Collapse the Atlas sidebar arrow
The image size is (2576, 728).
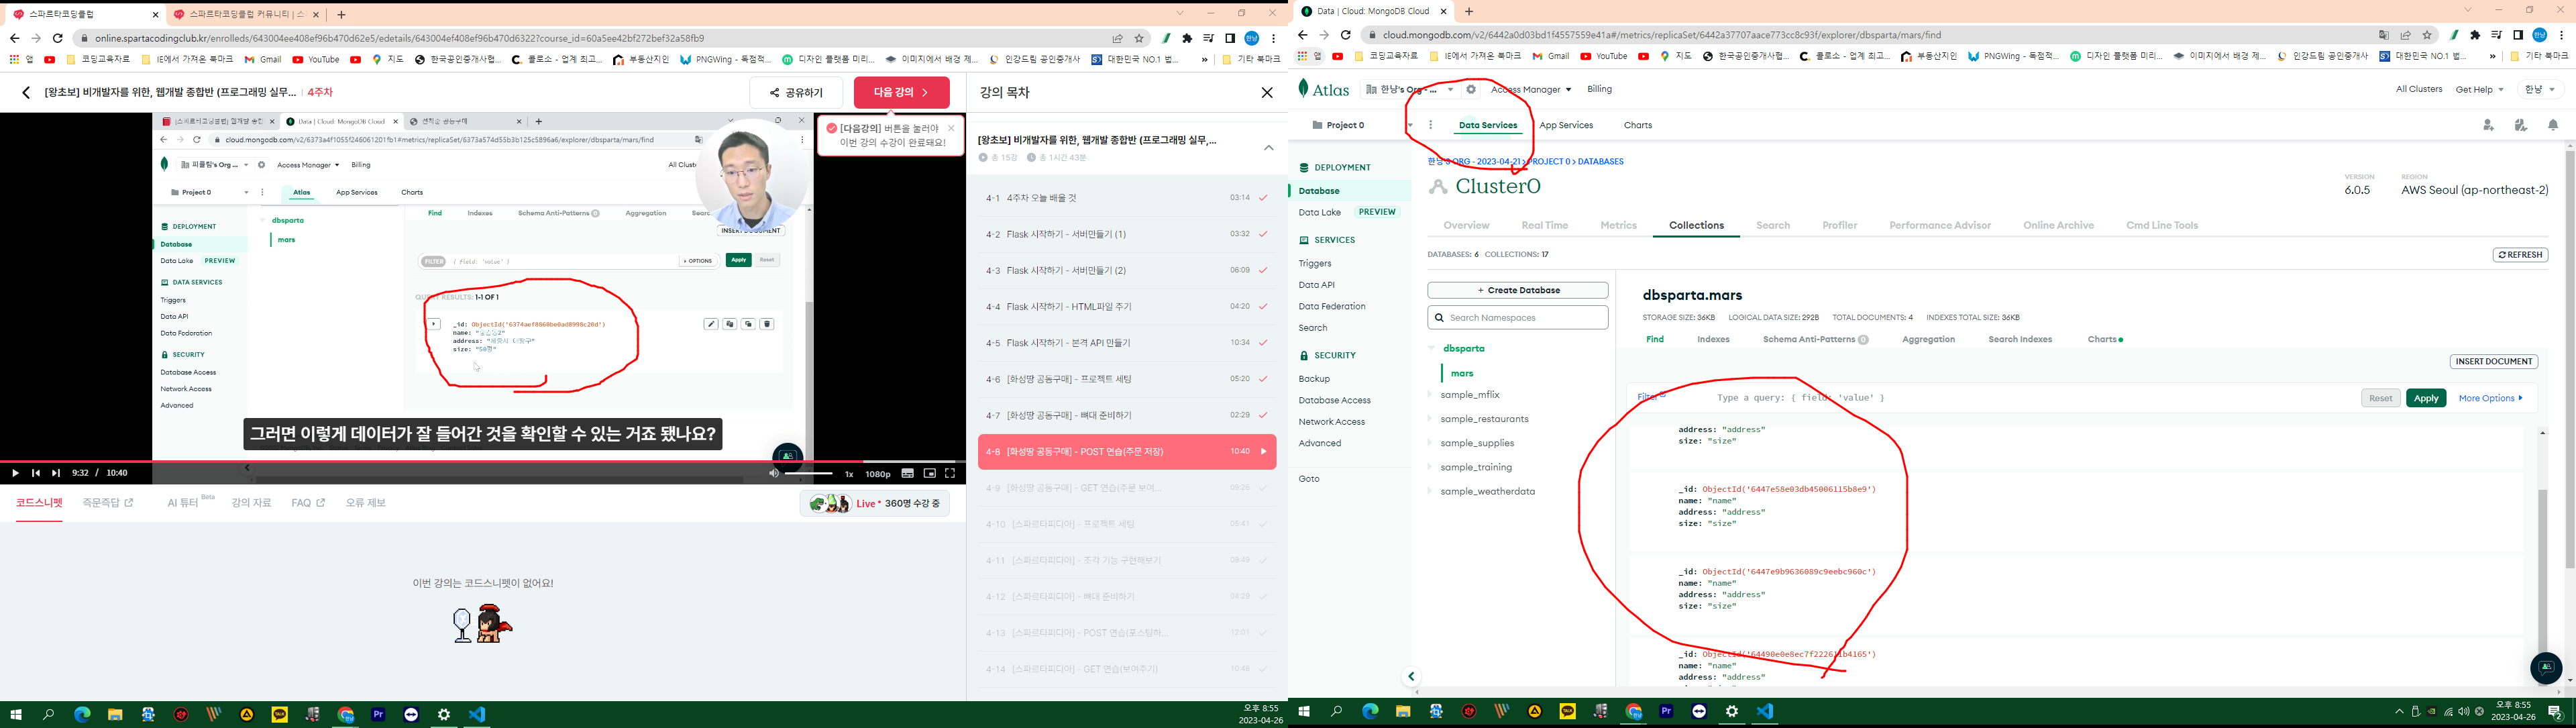(x=1411, y=676)
